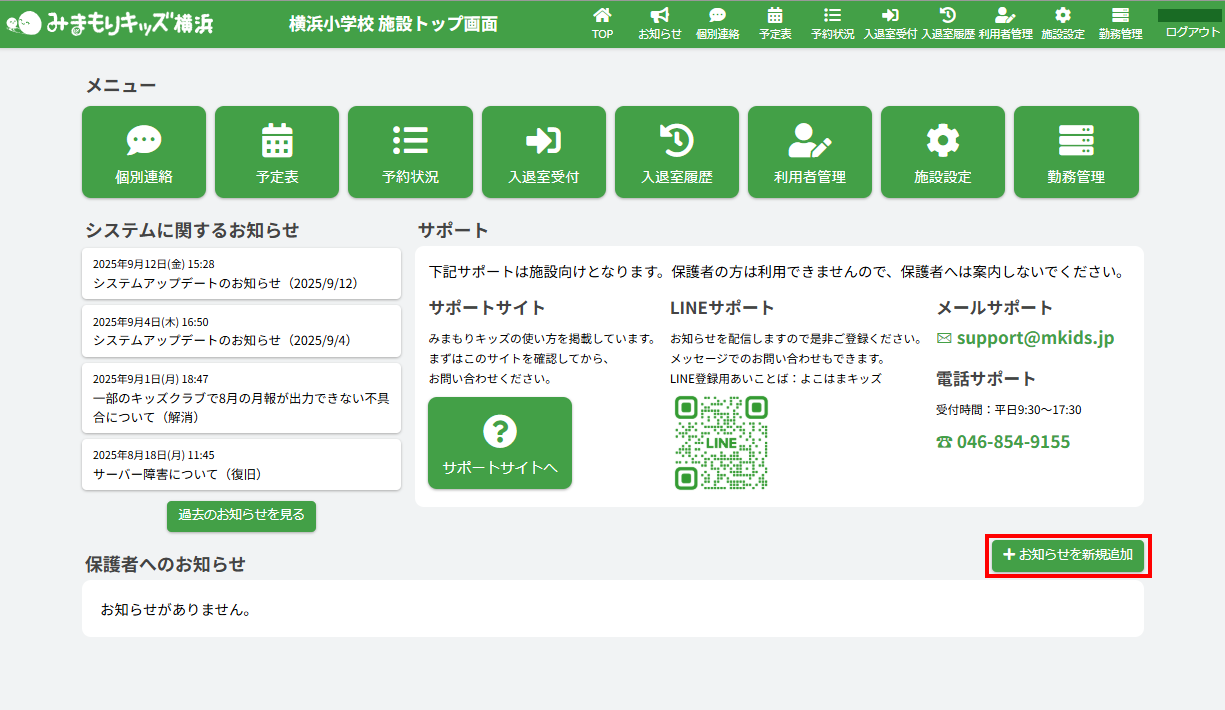Click the LINE QR code image
The image size is (1225, 710).
[721, 443]
